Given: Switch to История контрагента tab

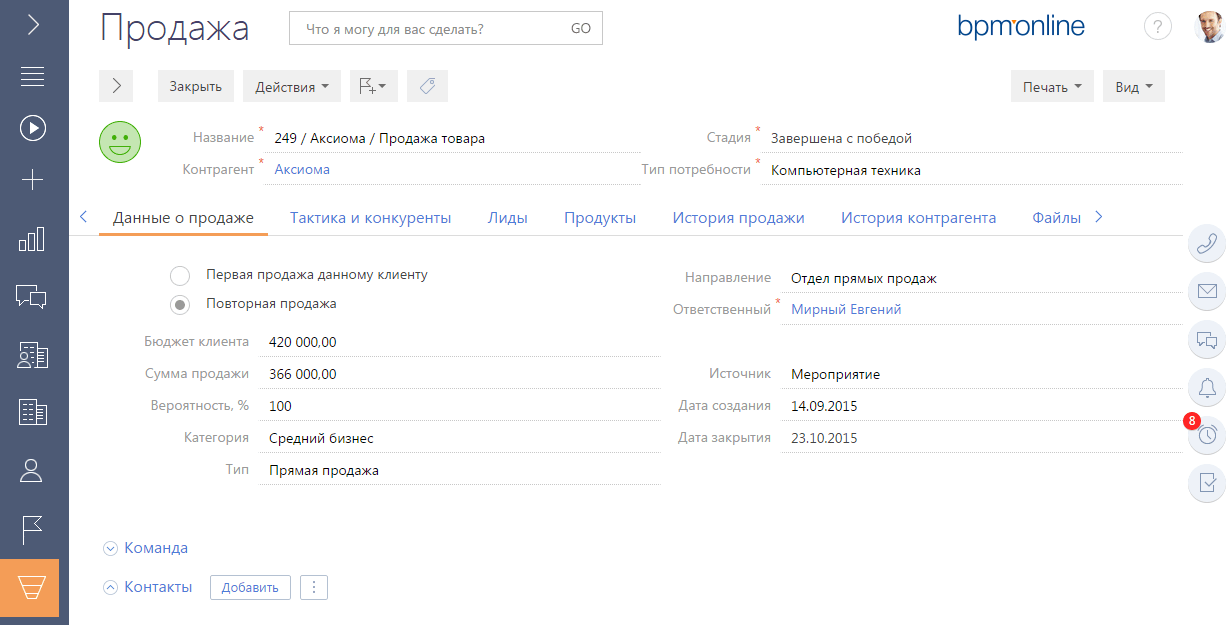Looking at the screenshot, I should pyautogui.click(x=918, y=218).
